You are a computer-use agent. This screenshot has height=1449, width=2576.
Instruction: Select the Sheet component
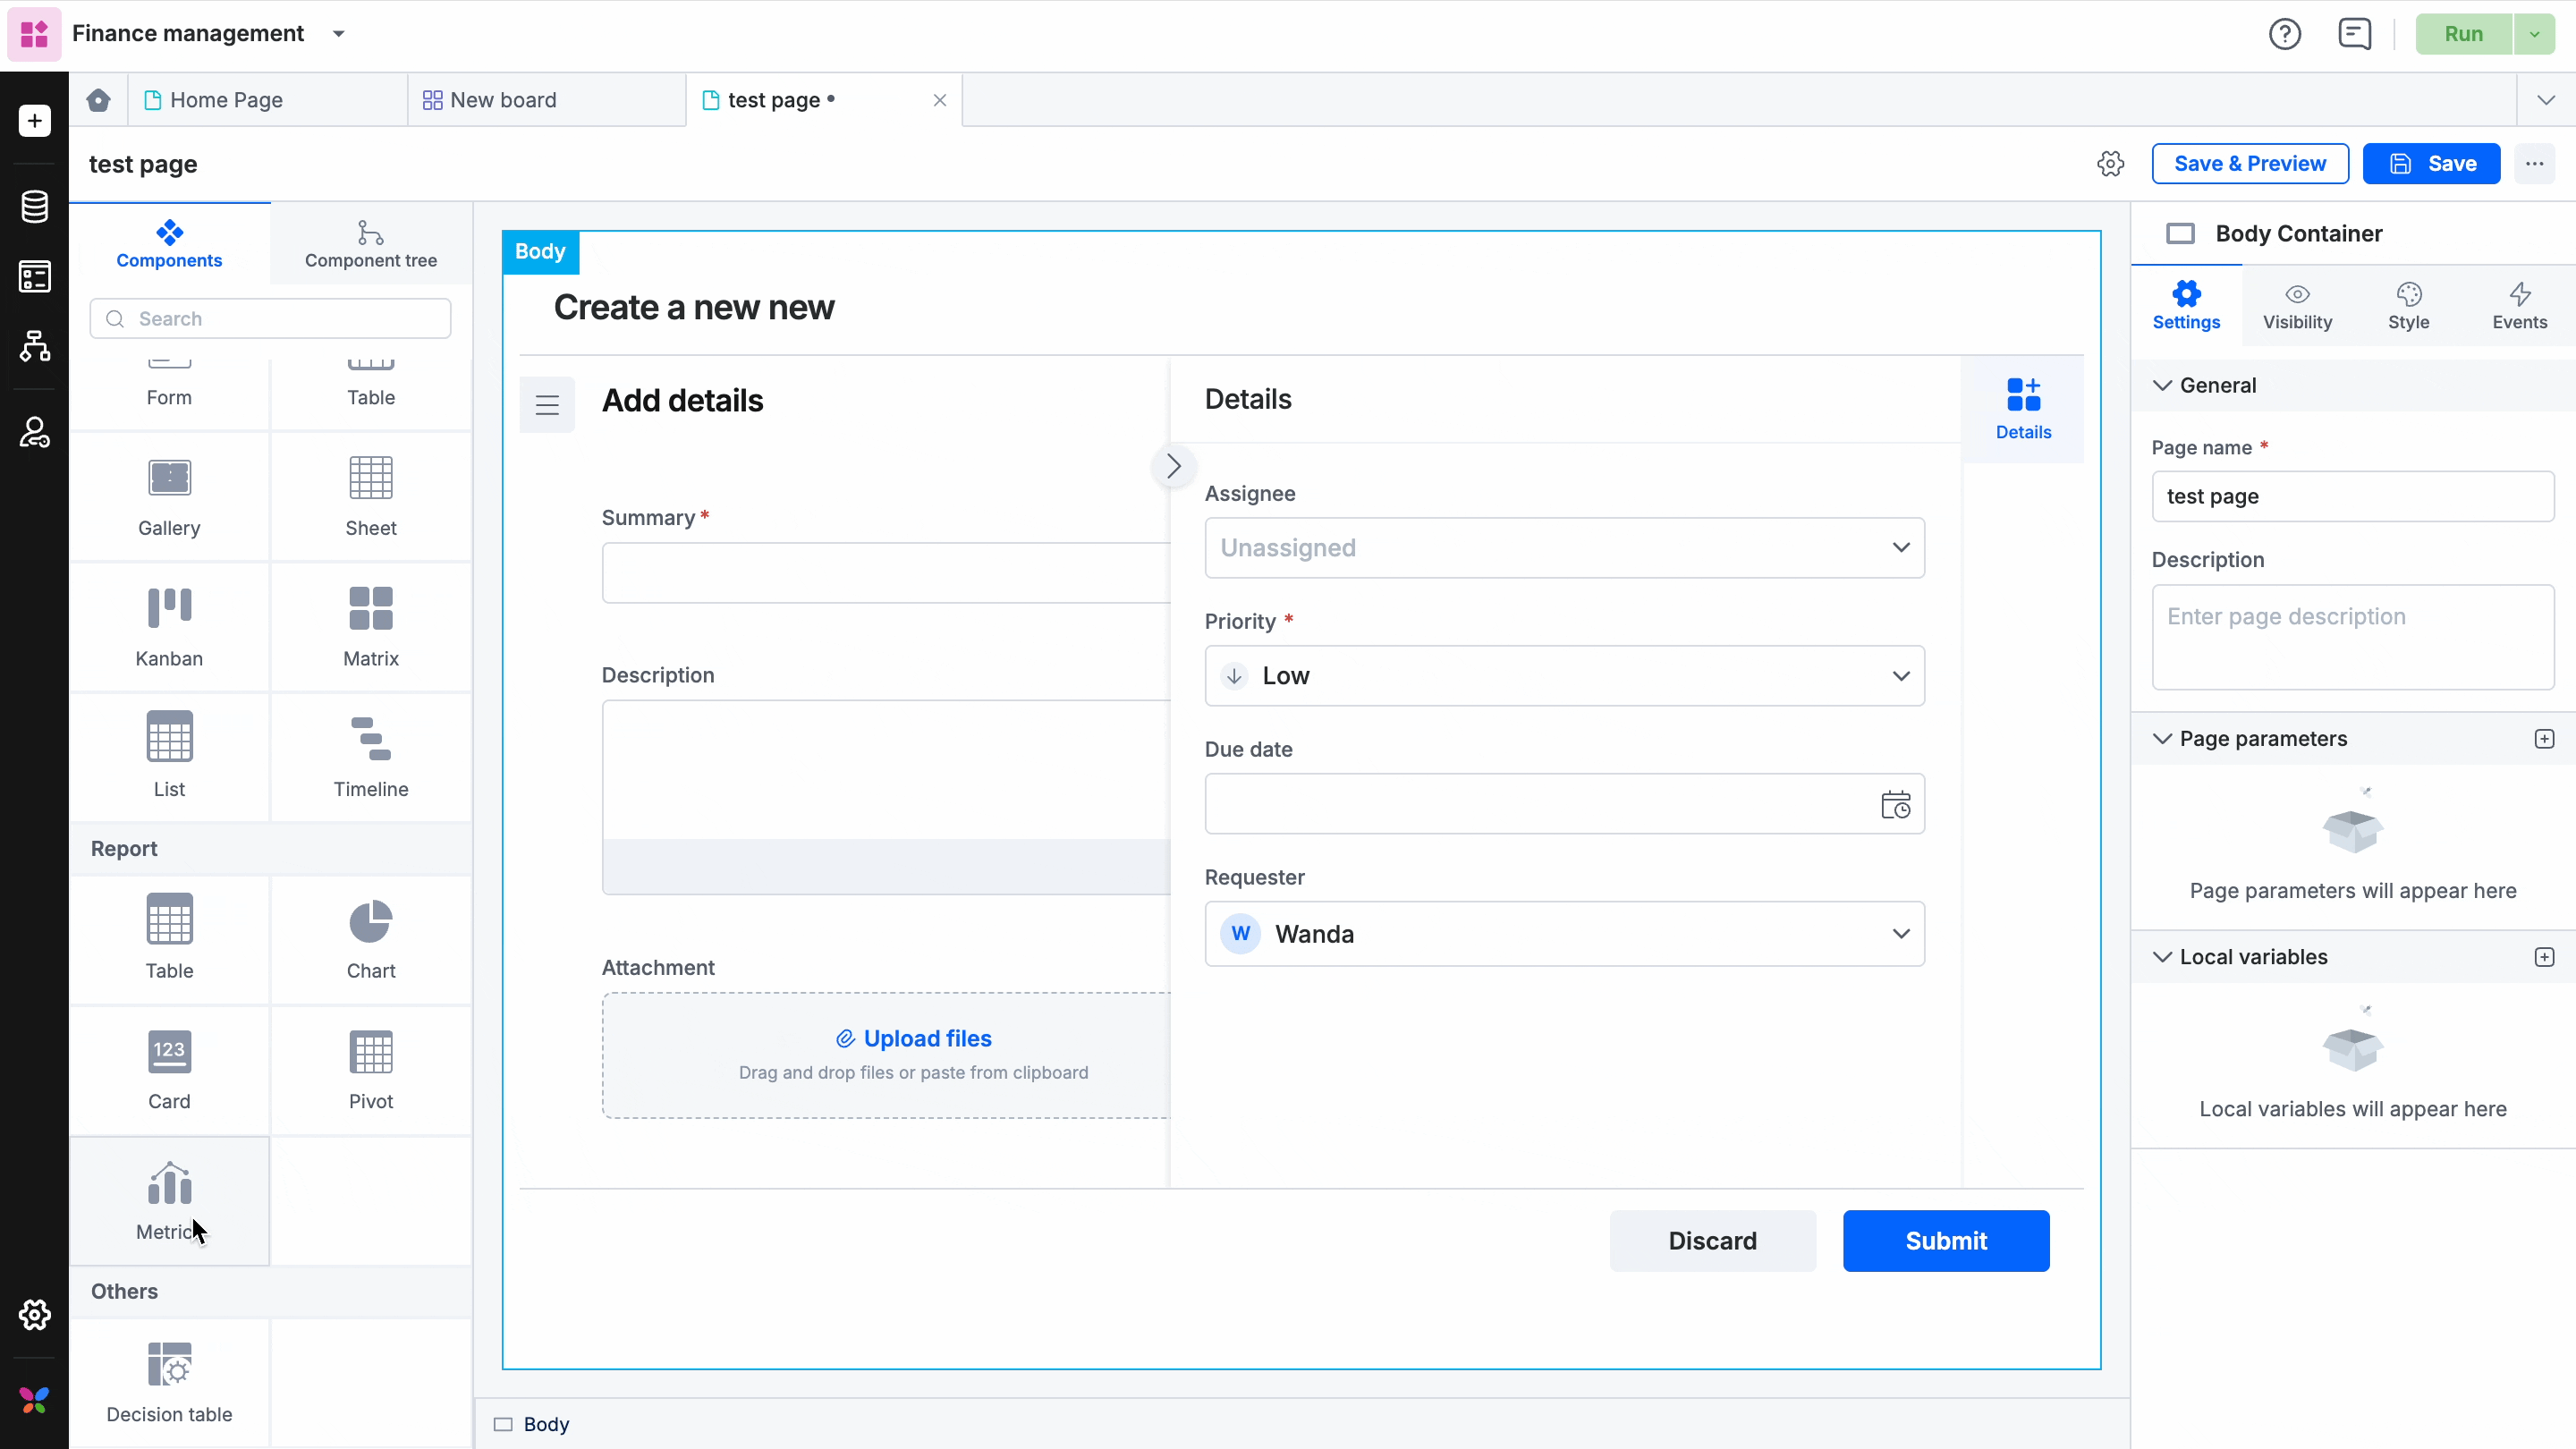pyautogui.click(x=371, y=497)
